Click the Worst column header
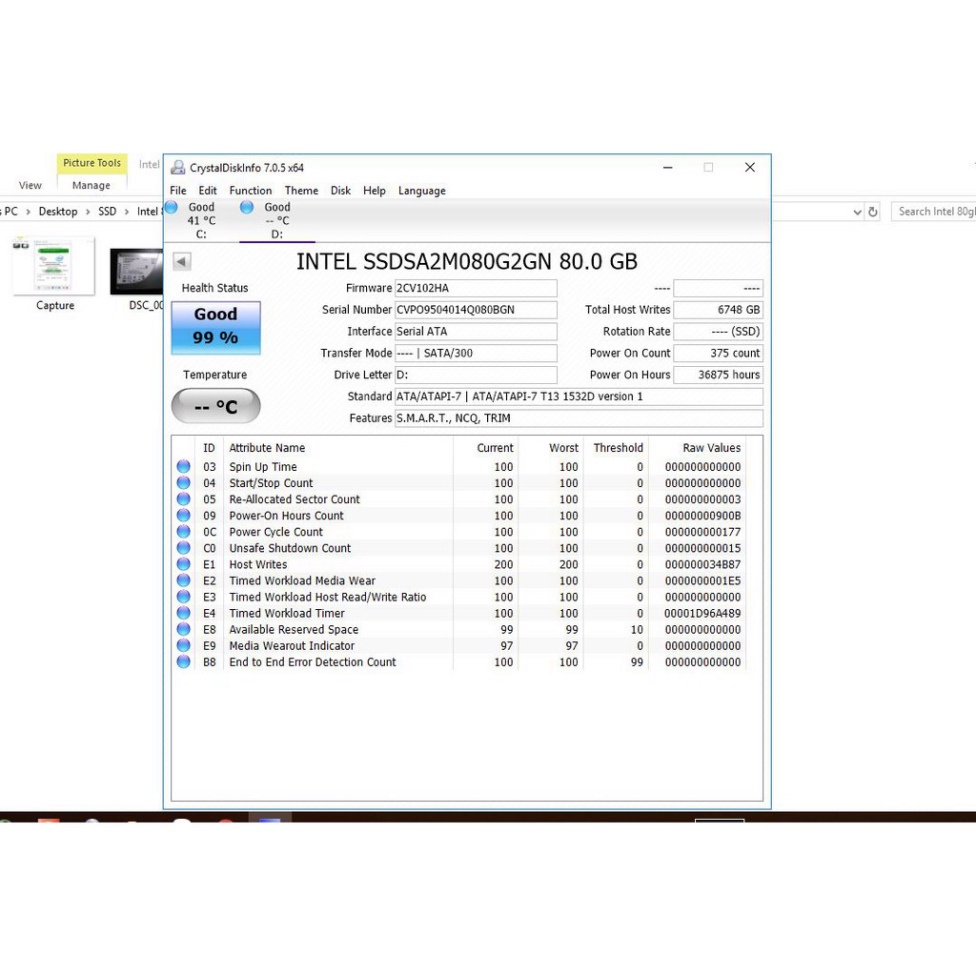976x976 pixels. (563, 448)
